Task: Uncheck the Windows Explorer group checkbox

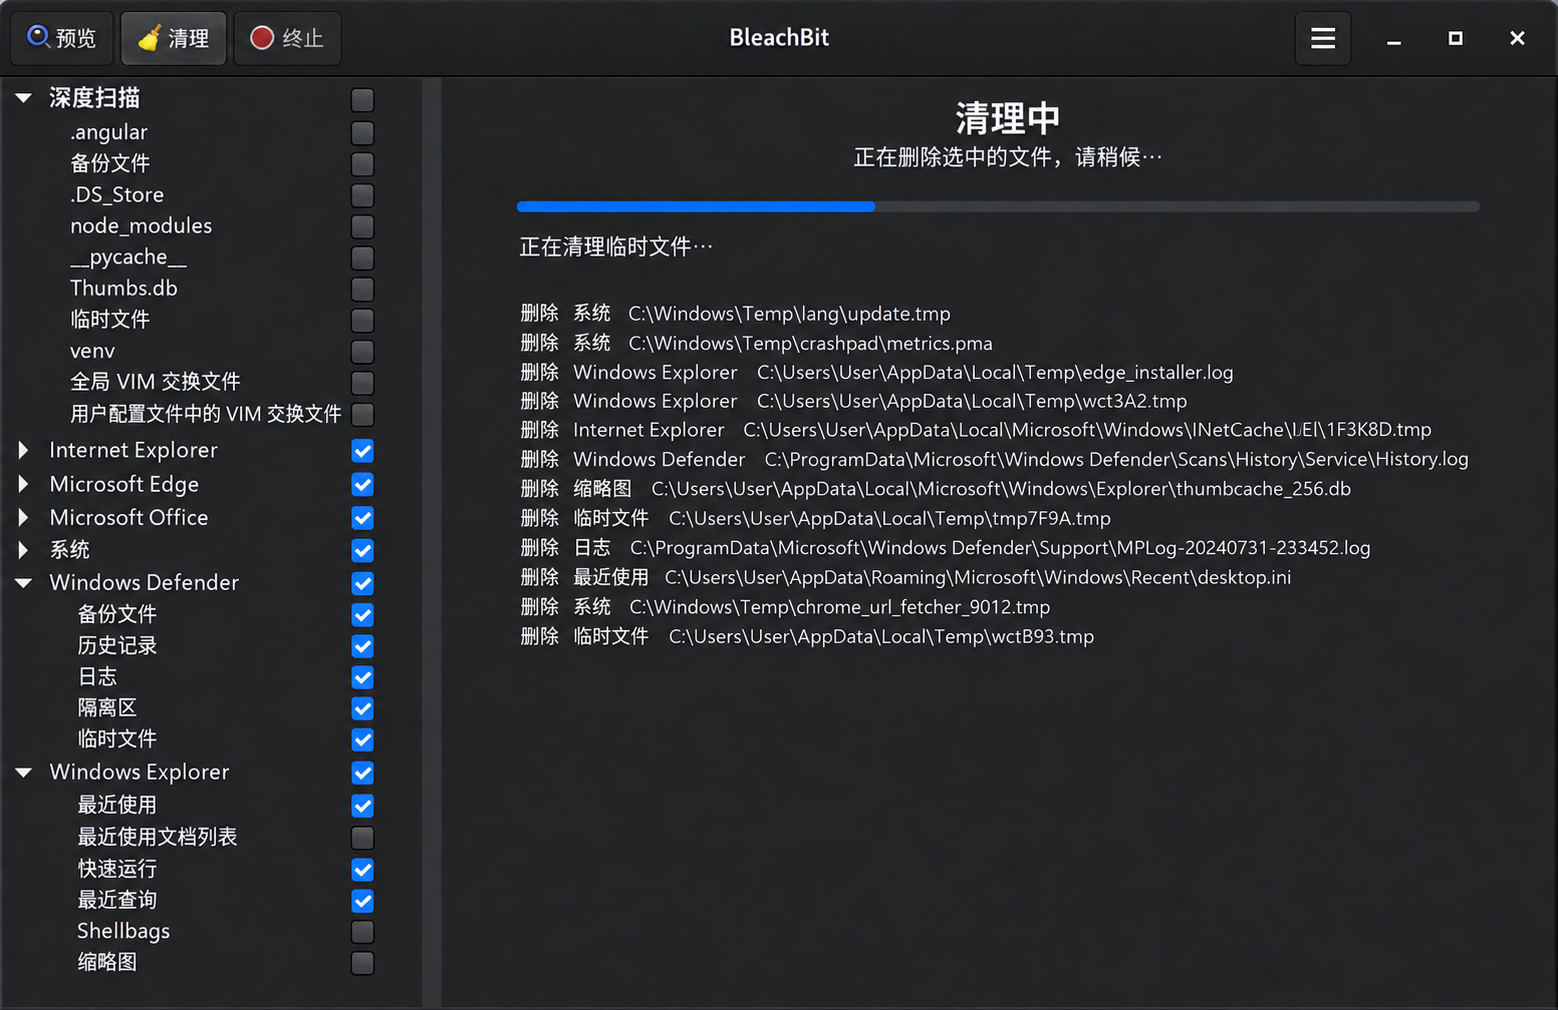Action: point(363,773)
